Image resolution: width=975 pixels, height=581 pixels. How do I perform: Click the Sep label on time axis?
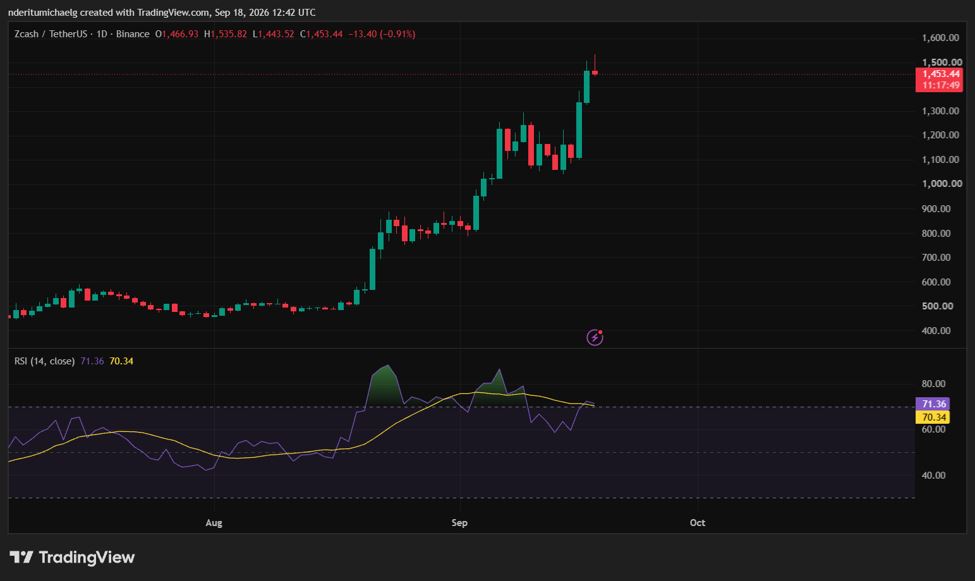(x=460, y=523)
